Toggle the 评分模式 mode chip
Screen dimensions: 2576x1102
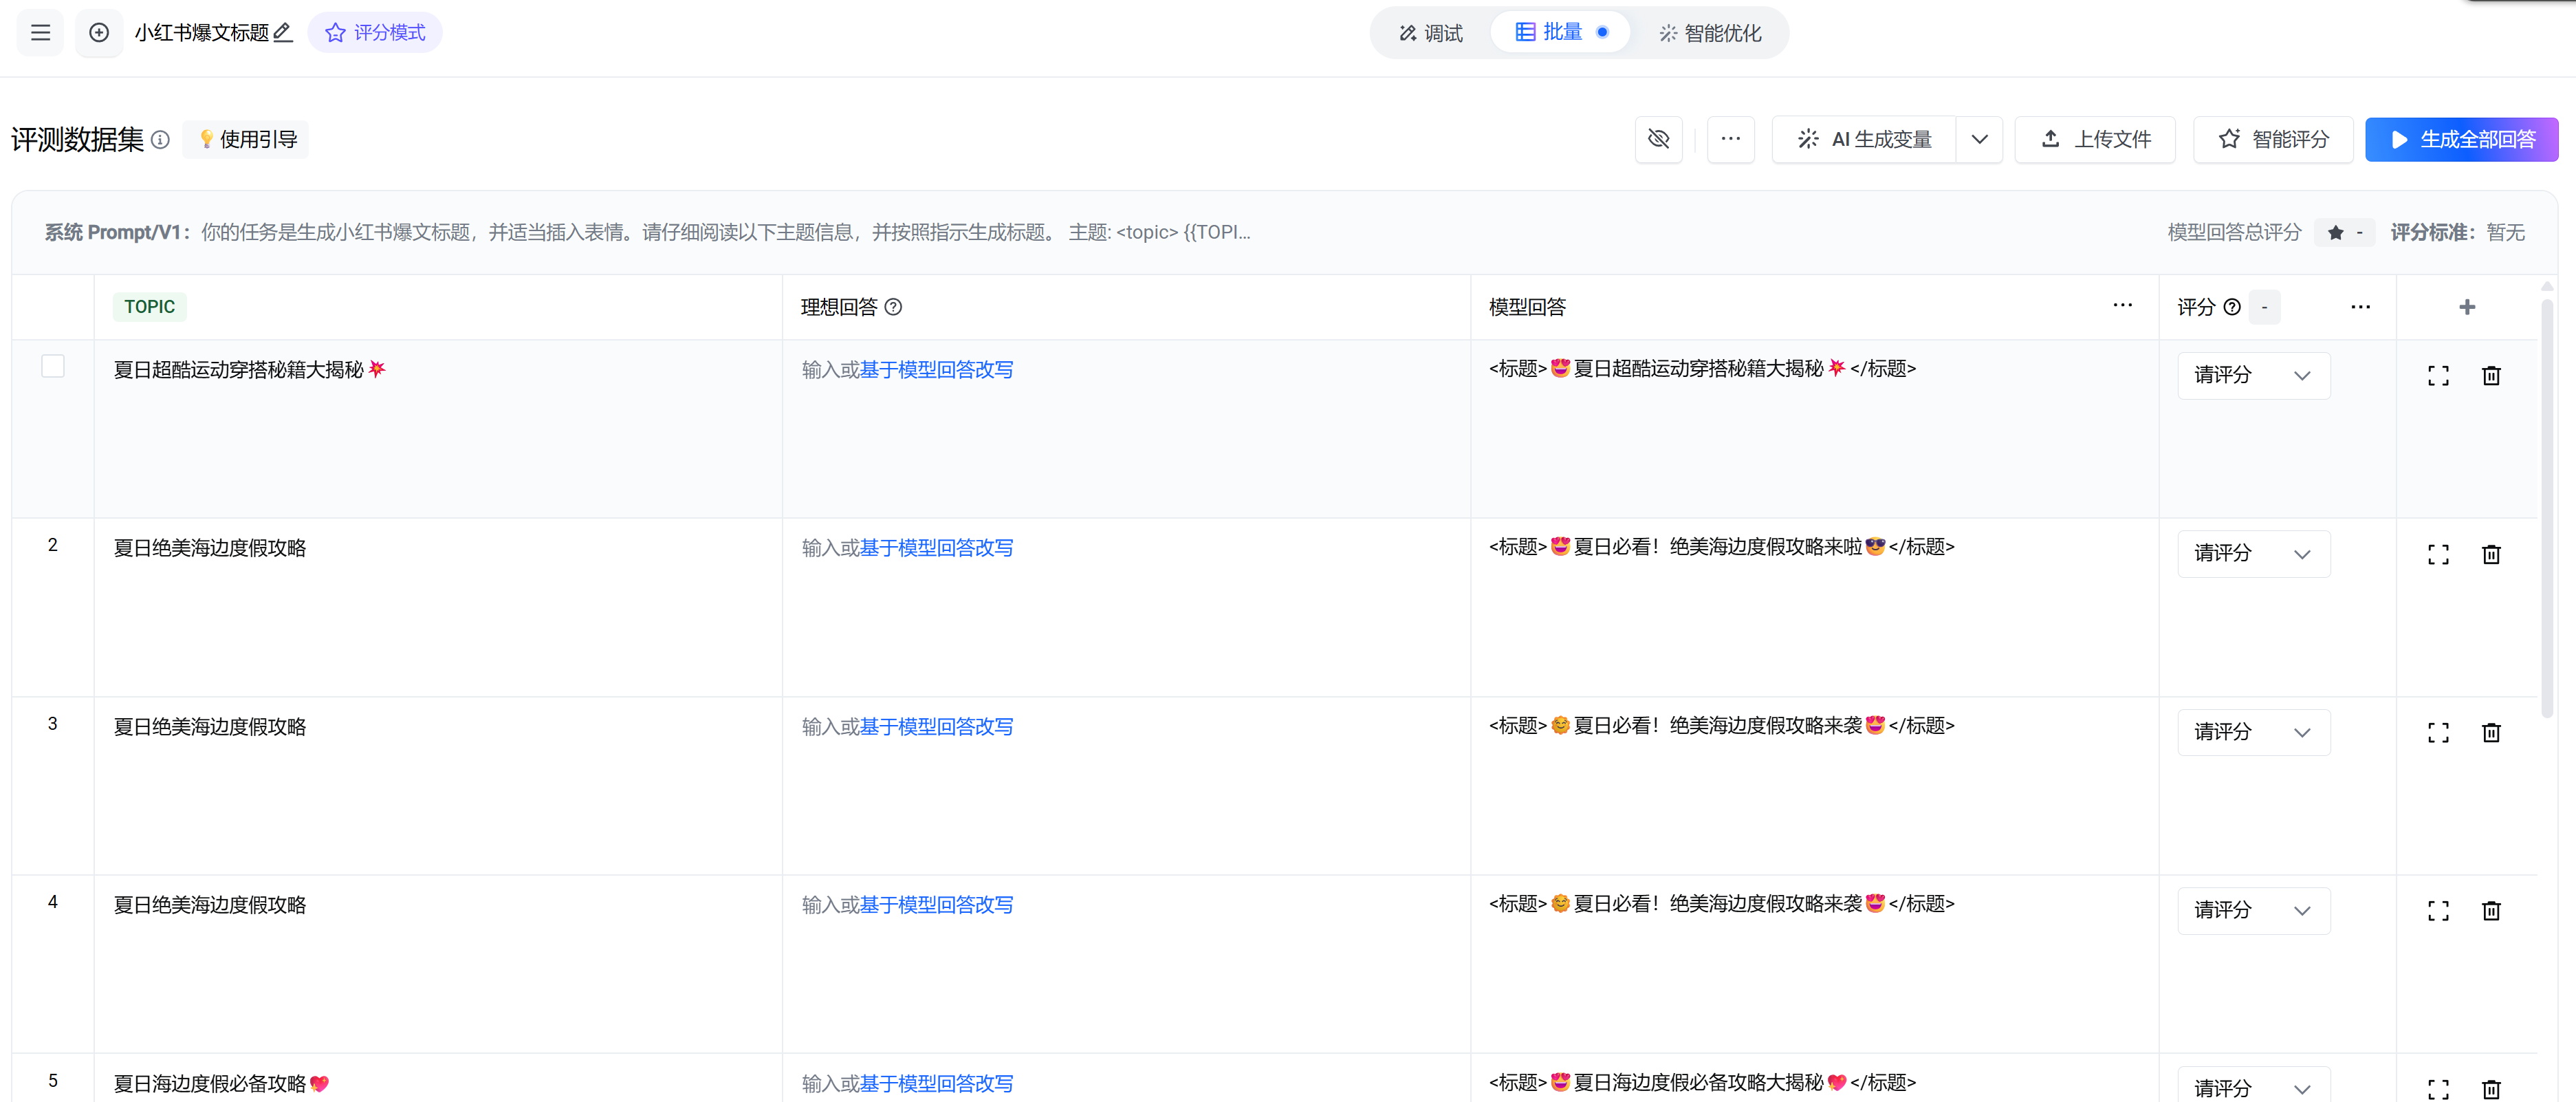click(x=375, y=33)
